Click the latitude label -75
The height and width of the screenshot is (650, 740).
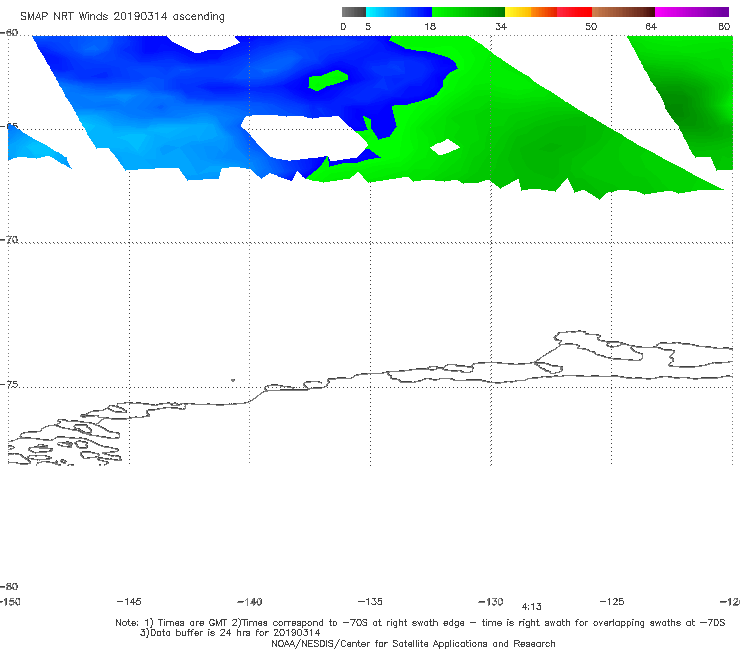coord(9,385)
